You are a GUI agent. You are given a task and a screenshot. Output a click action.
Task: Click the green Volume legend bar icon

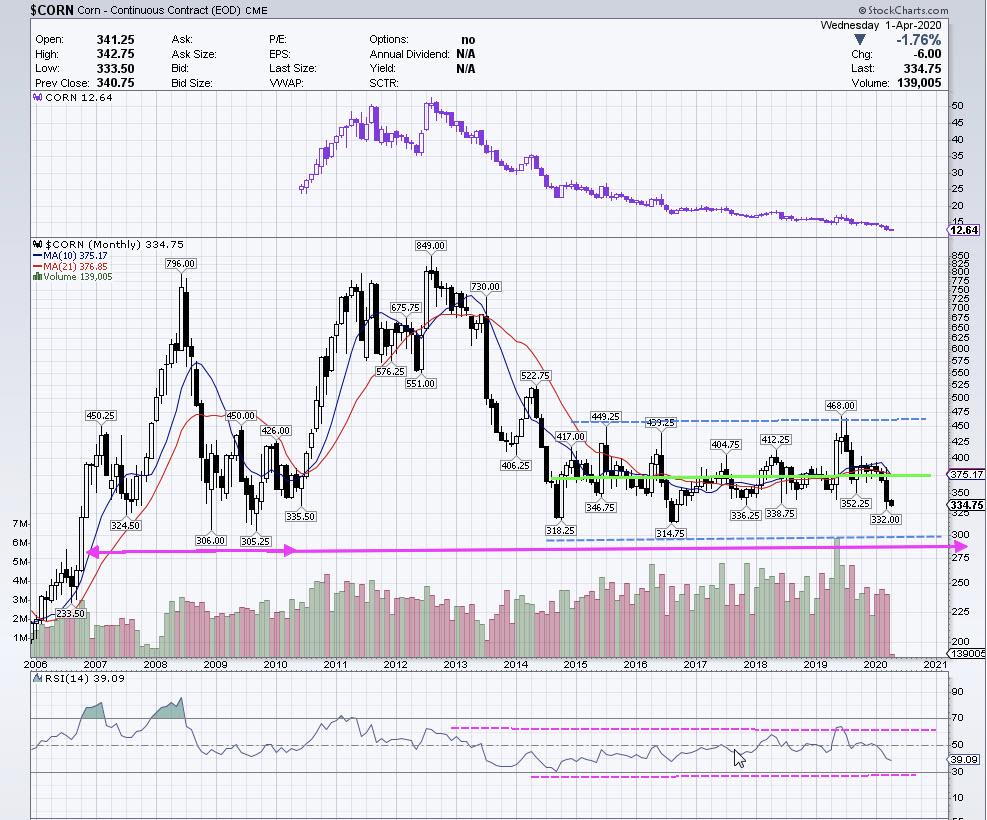tap(37, 277)
